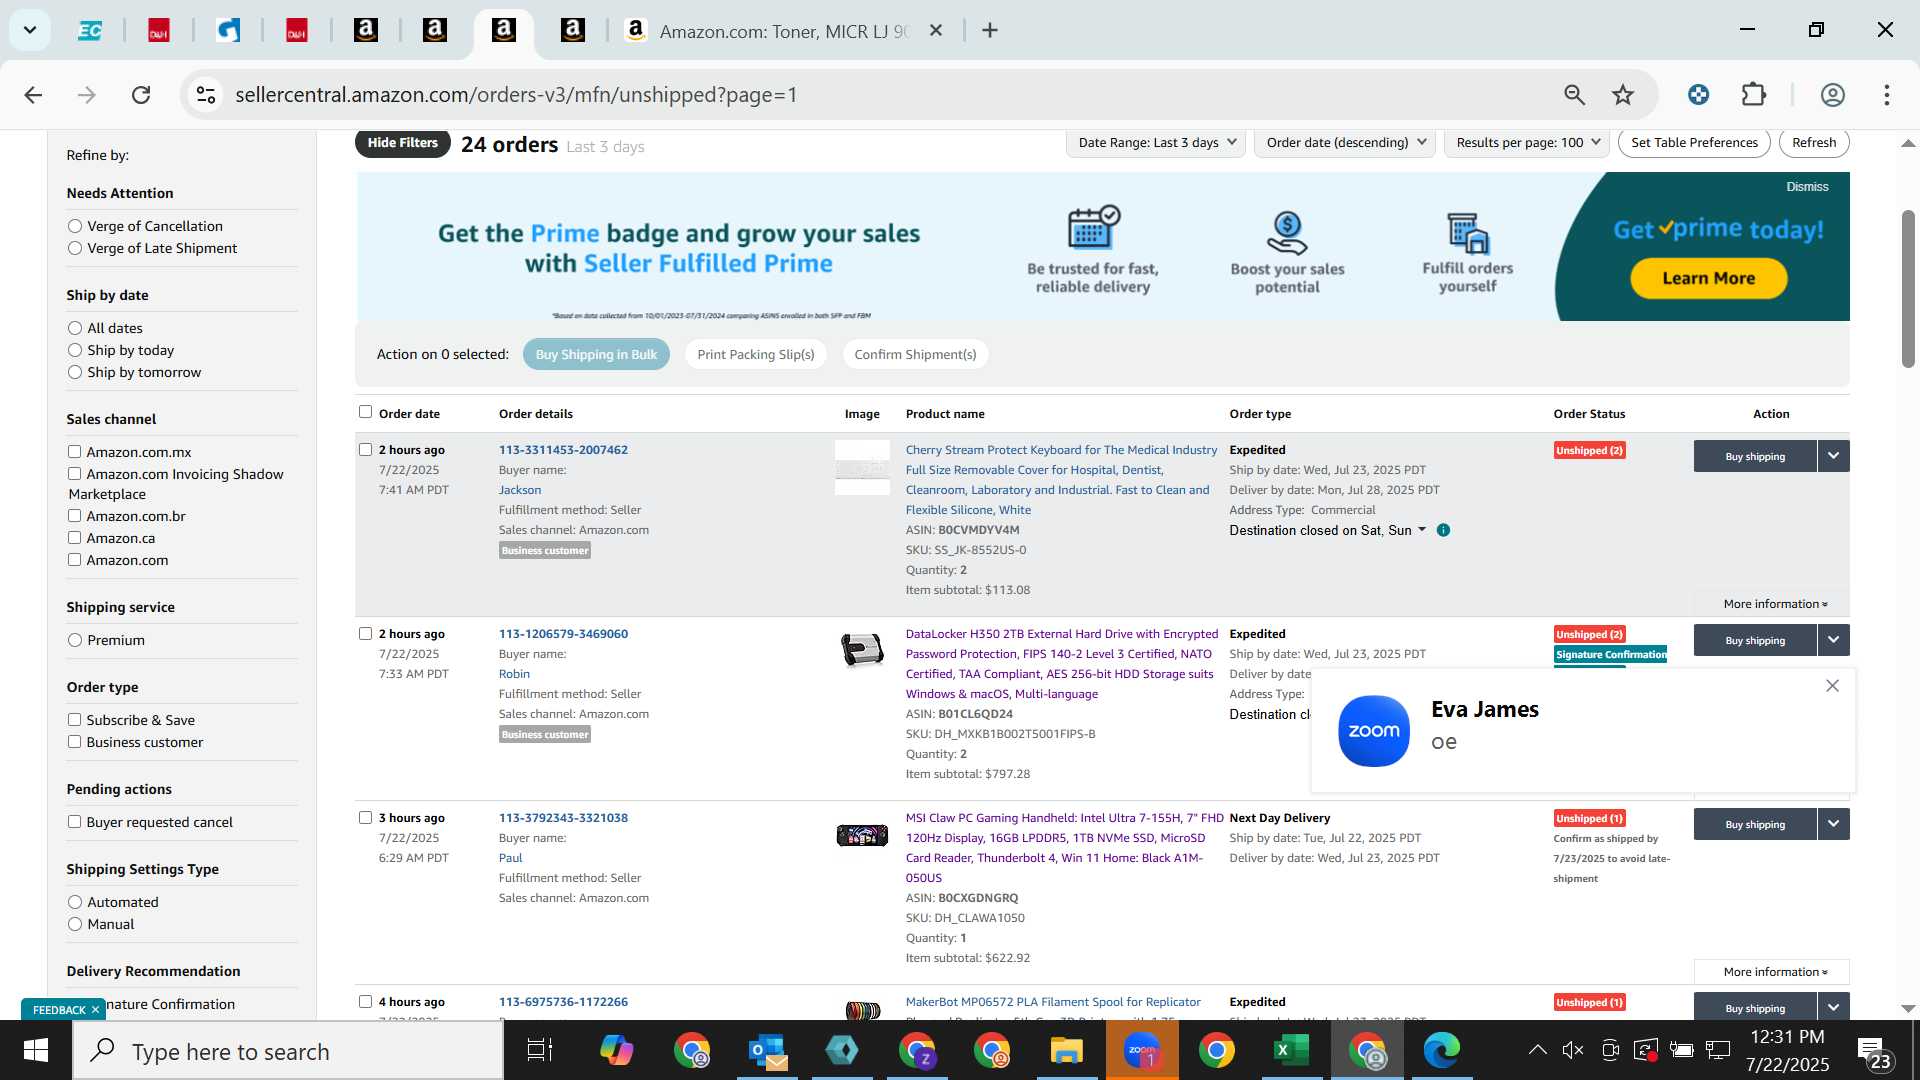
Task: Open Copilot icon in the taskbar
Action: point(616,1051)
